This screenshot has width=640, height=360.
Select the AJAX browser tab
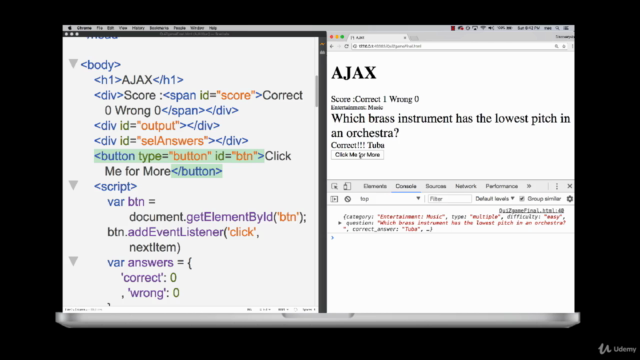click(378, 38)
